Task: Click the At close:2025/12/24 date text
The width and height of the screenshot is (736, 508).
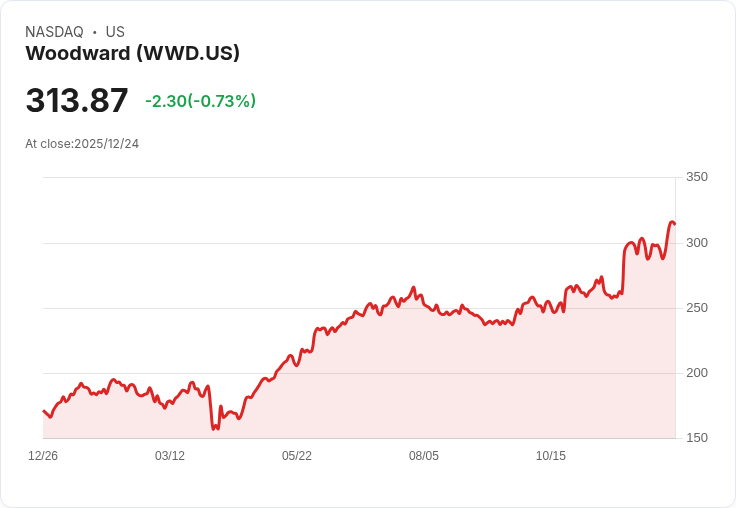Action: pyautogui.click(x=82, y=144)
